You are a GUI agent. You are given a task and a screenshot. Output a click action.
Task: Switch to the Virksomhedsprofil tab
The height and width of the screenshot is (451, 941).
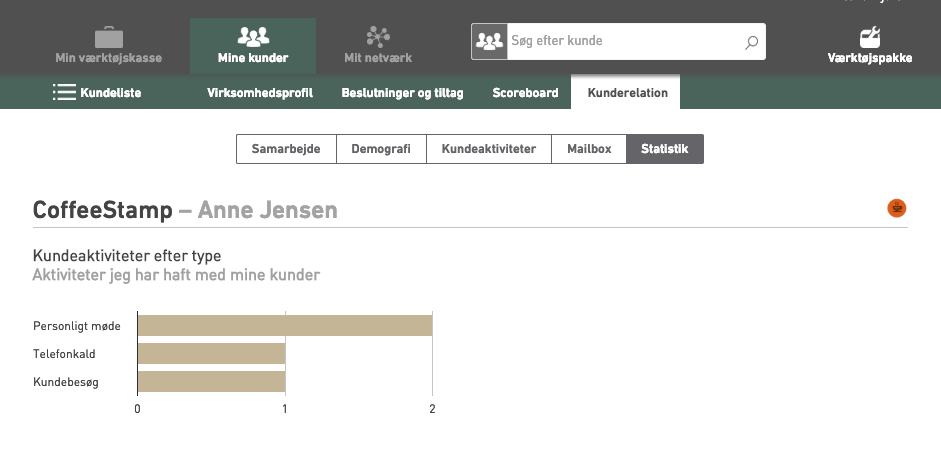click(x=260, y=93)
